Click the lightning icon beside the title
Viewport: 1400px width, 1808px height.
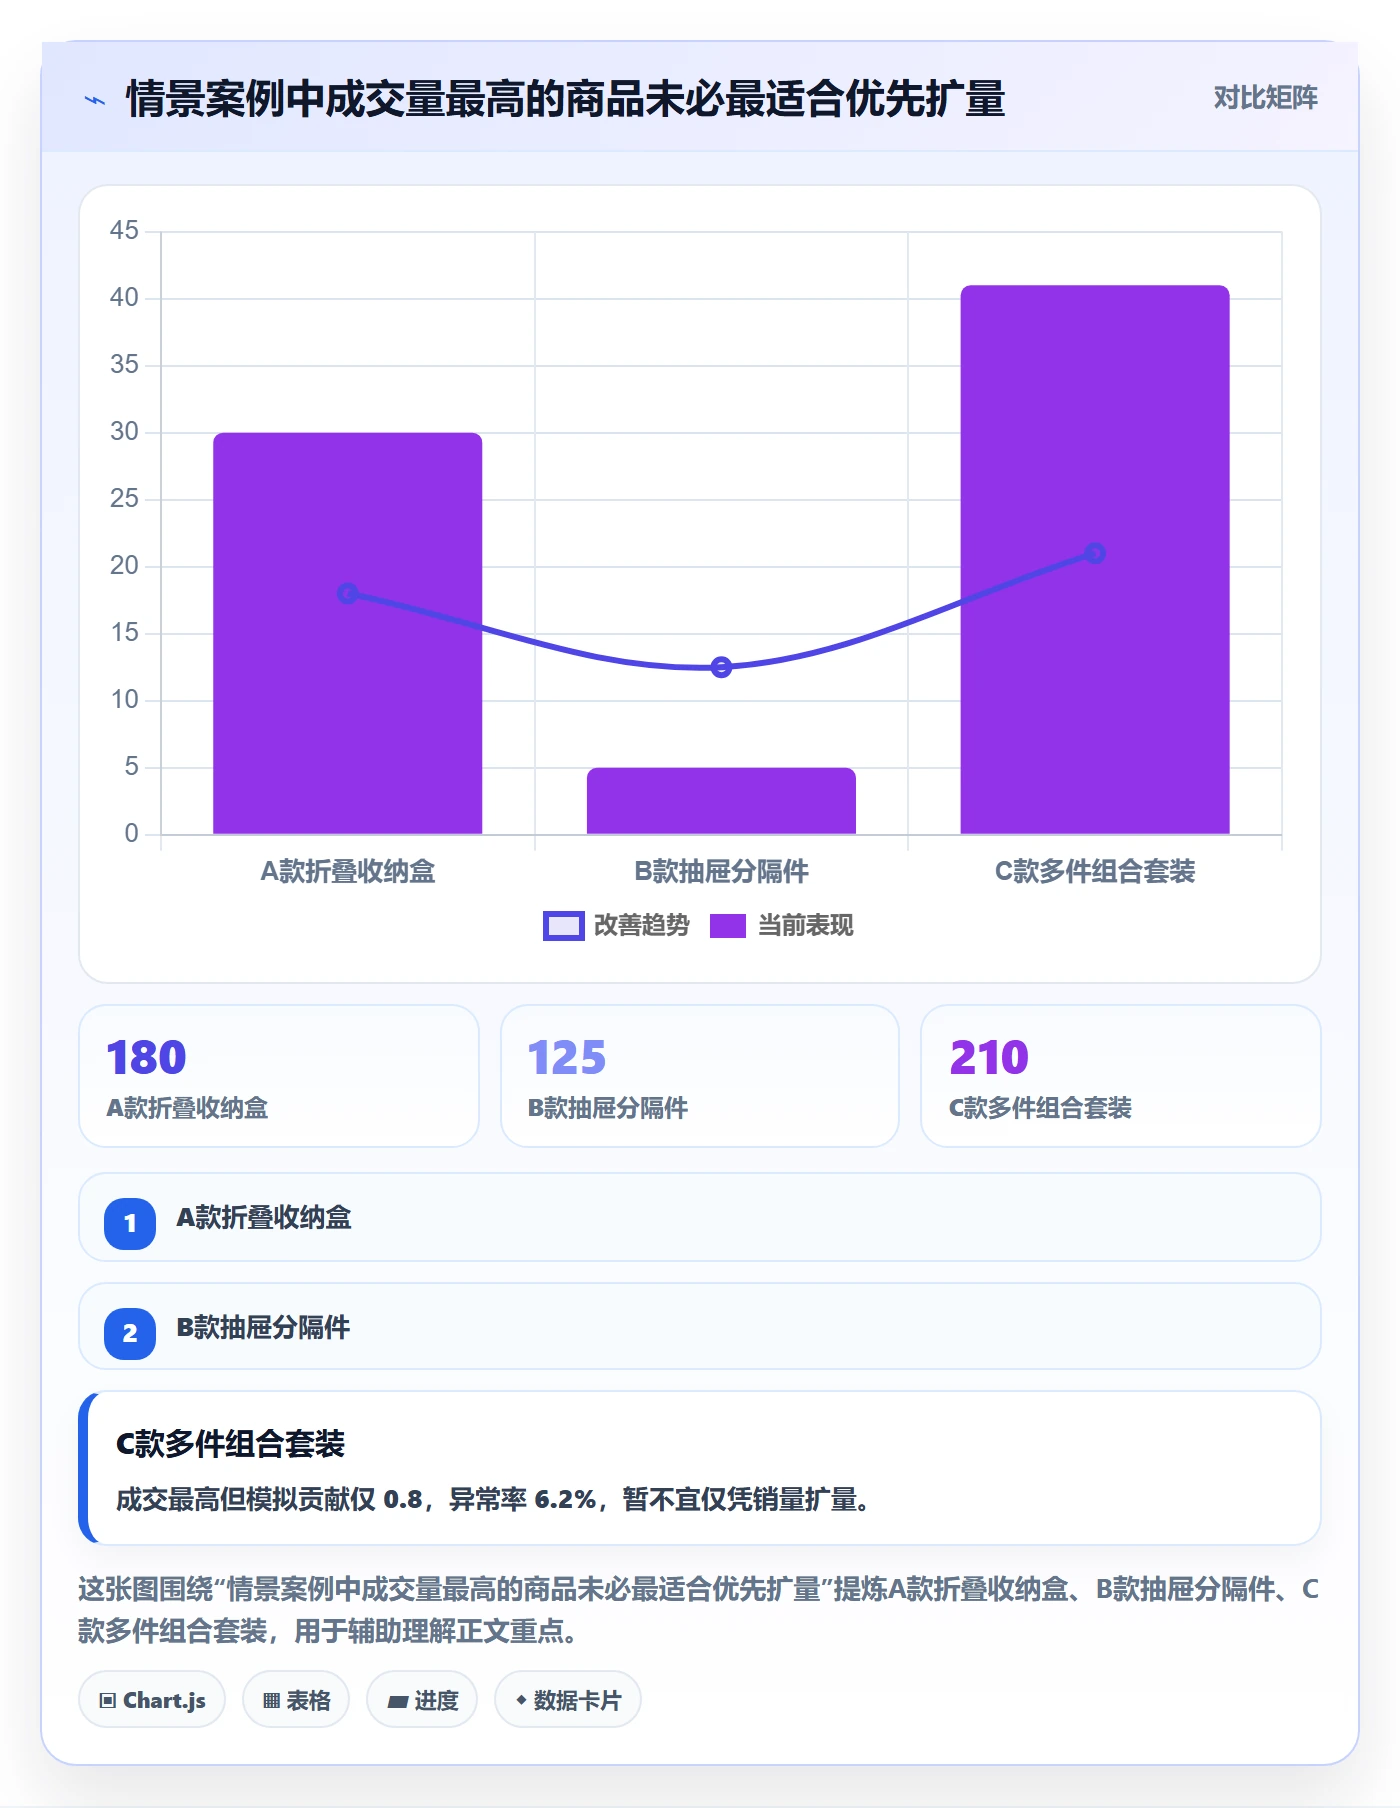(95, 100)
